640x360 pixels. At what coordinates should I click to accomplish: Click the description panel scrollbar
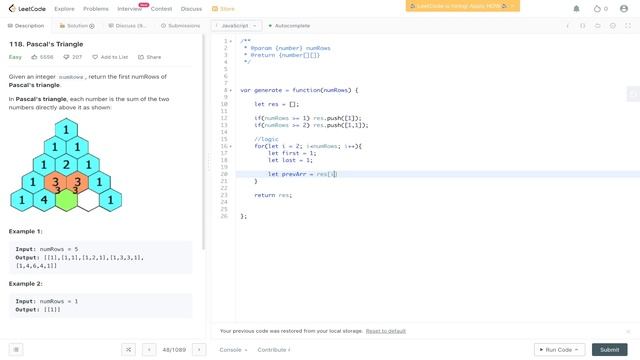click(x=204, y=143)
